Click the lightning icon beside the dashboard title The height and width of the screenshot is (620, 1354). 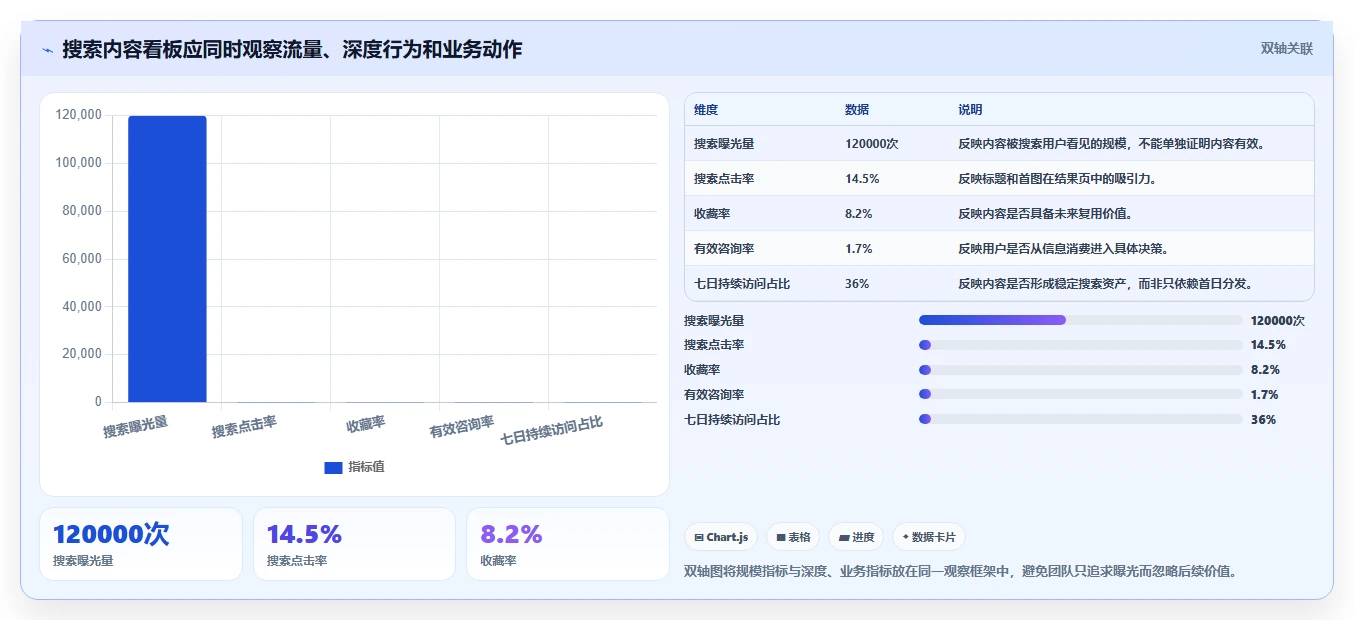click(48, 50)
